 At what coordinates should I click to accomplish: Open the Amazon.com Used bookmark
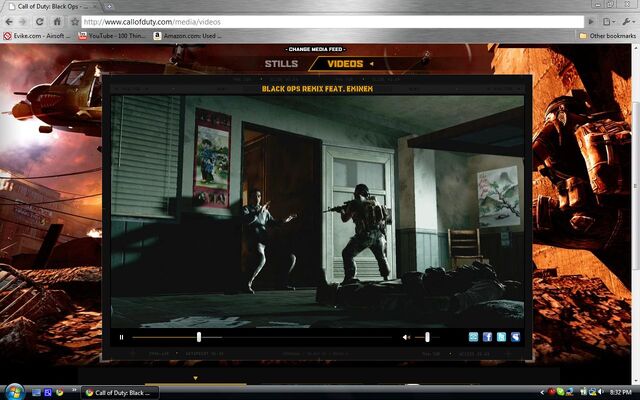(x=187, y=36)
